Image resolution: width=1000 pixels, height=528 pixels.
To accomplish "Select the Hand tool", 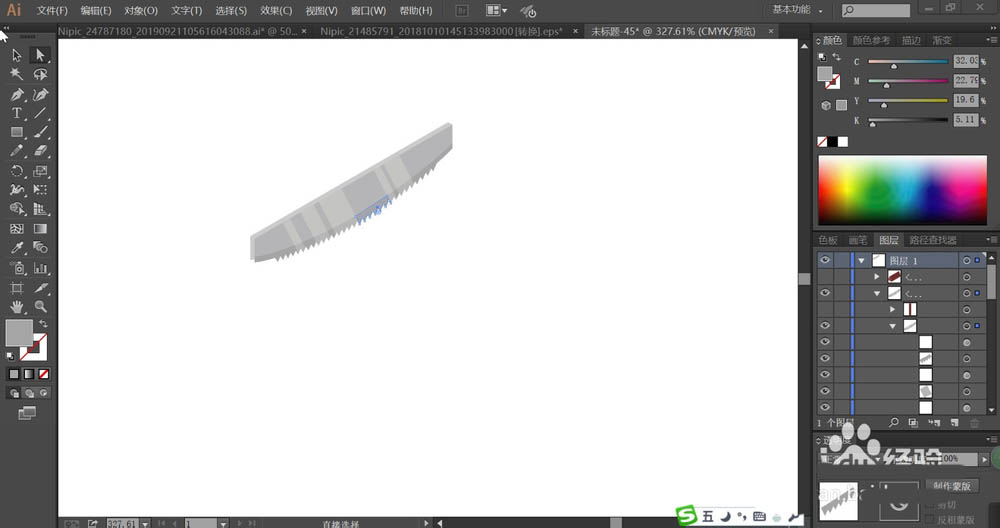I will point(17,307).
